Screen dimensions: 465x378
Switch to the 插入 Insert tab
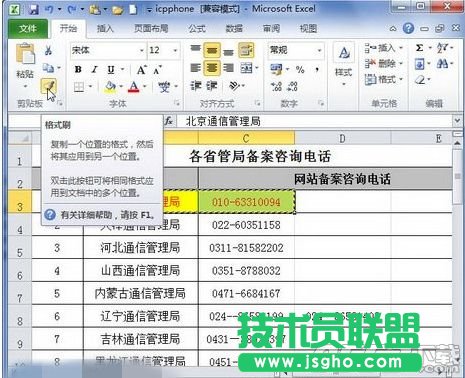(105, 29)
